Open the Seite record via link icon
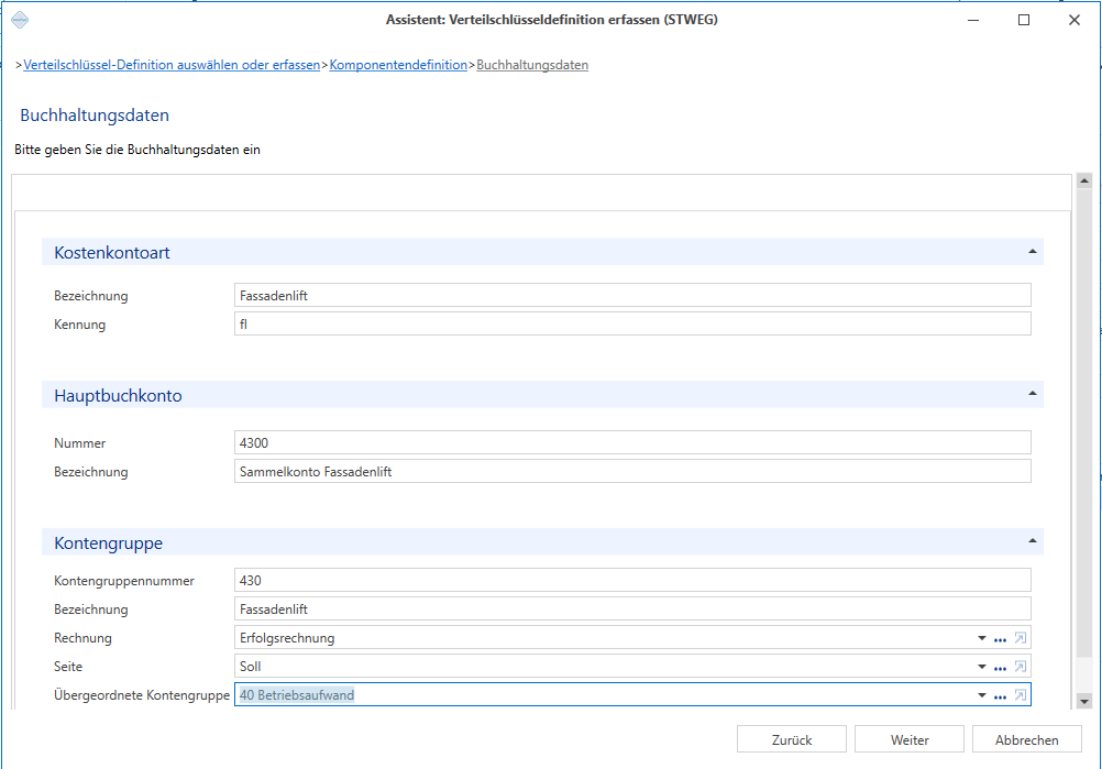 (x=1020, y=666)
